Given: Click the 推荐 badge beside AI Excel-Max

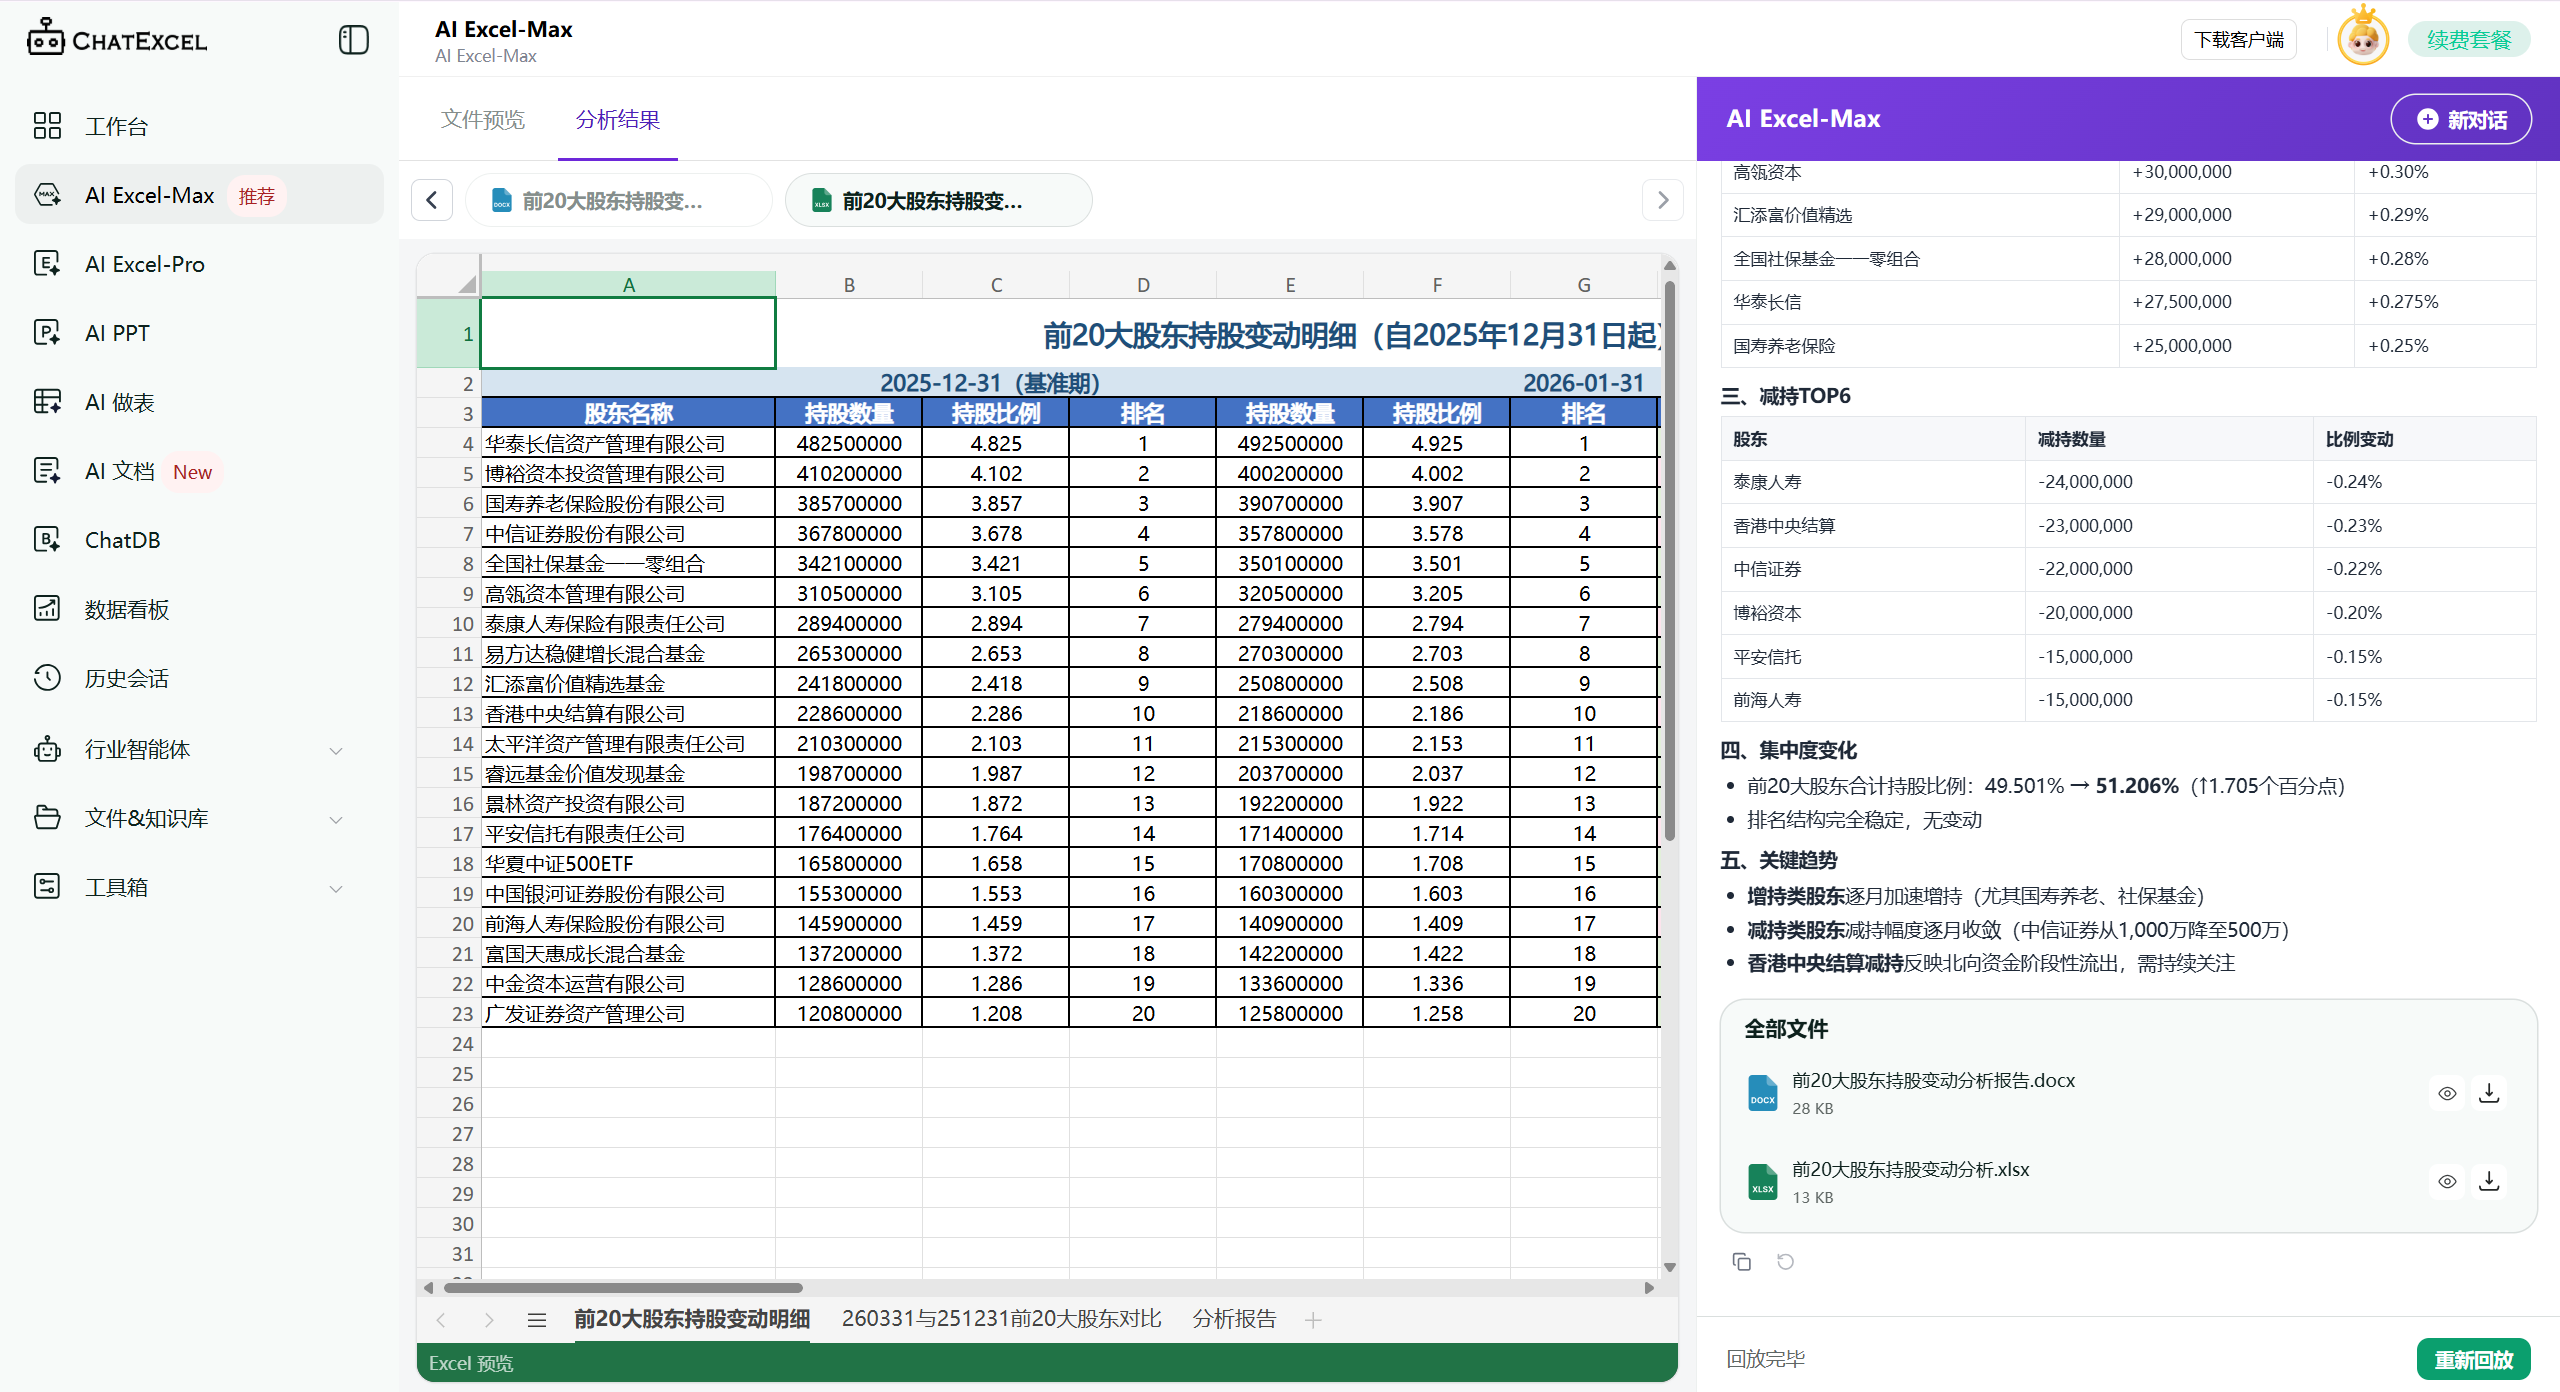Looking at the screenshot, I should pyautogui.click(x=256, y=196).
